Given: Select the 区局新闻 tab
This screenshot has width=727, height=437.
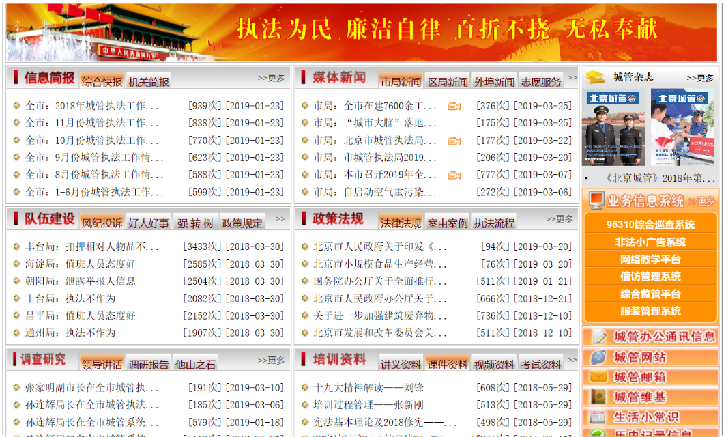Looking at the screenshot, I should pyautogui.click(x=447, y=82).
